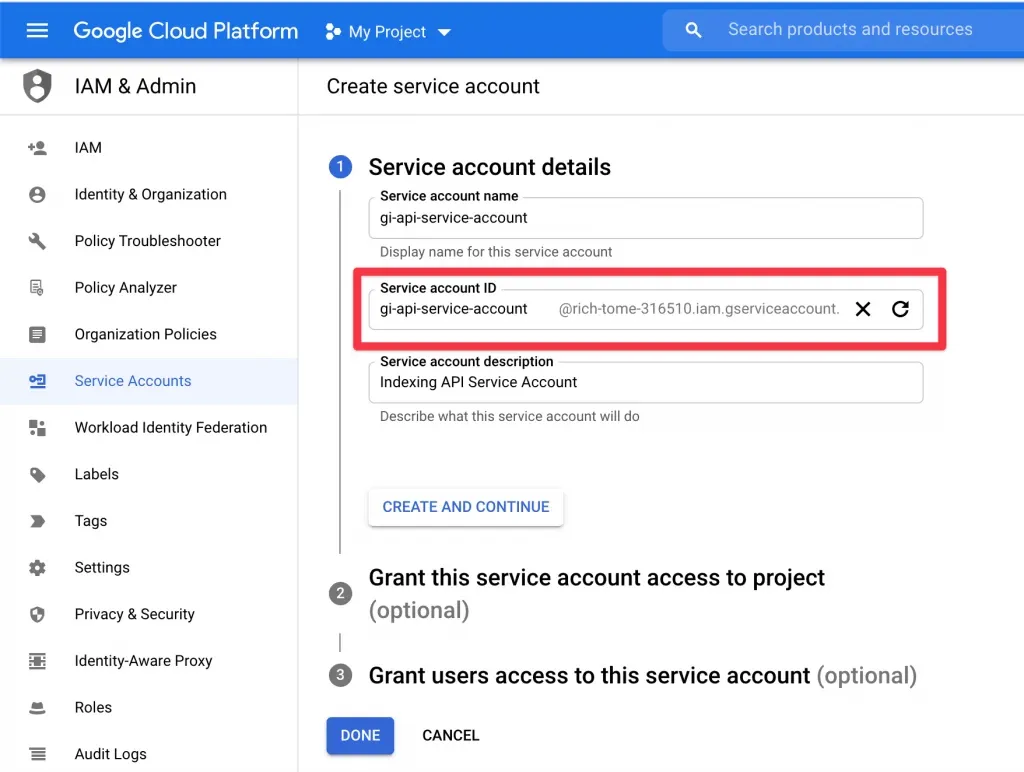This screenshot has width=1024, height=772.
Task: Edit the Service account name field
Action: 645,218
